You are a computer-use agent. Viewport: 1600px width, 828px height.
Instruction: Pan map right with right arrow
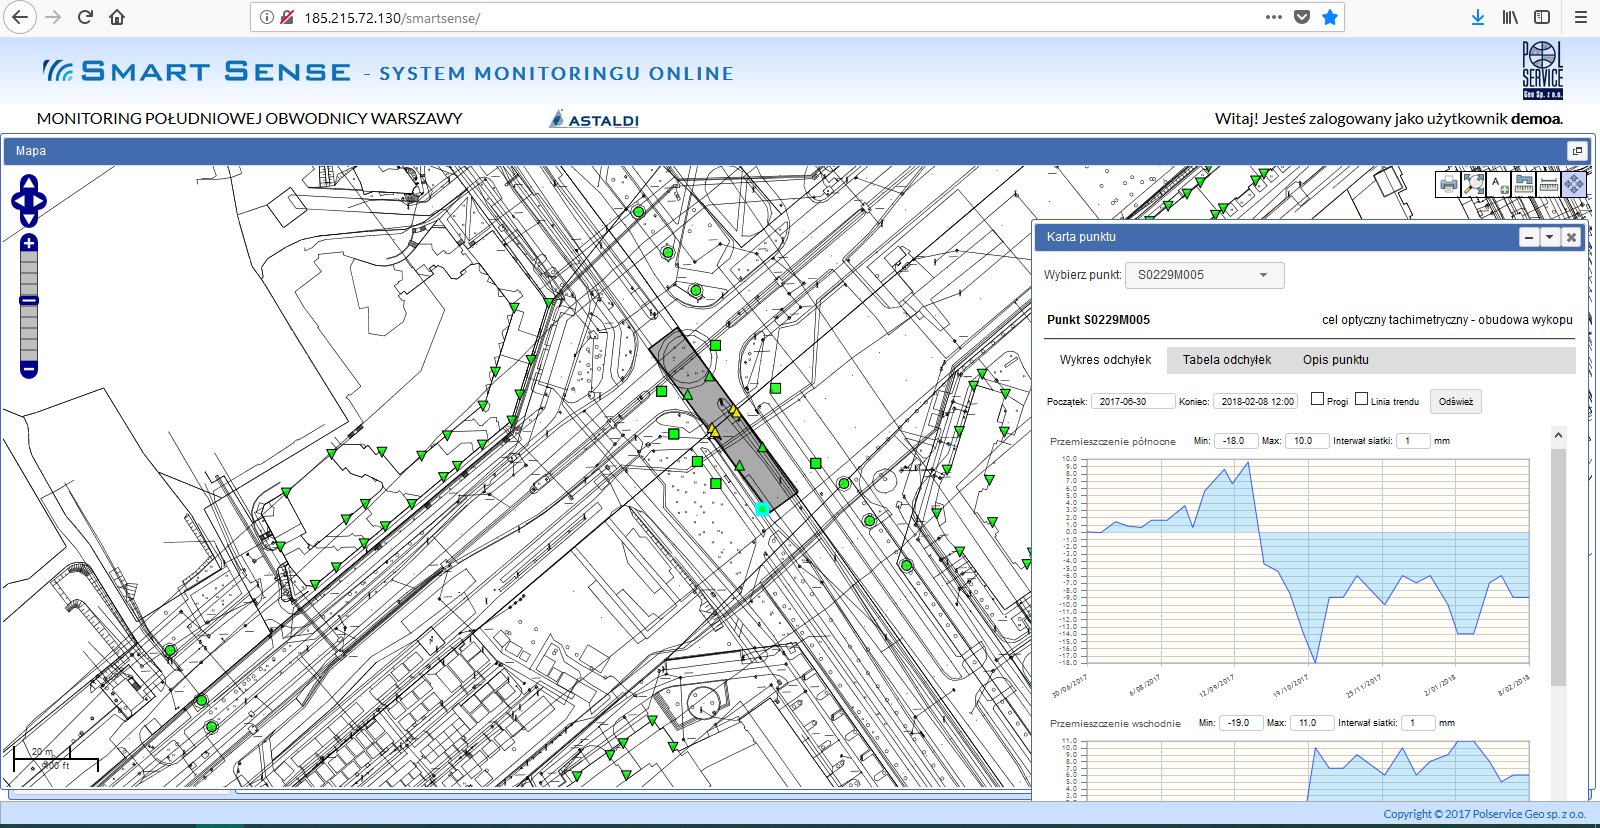[41, 201]
